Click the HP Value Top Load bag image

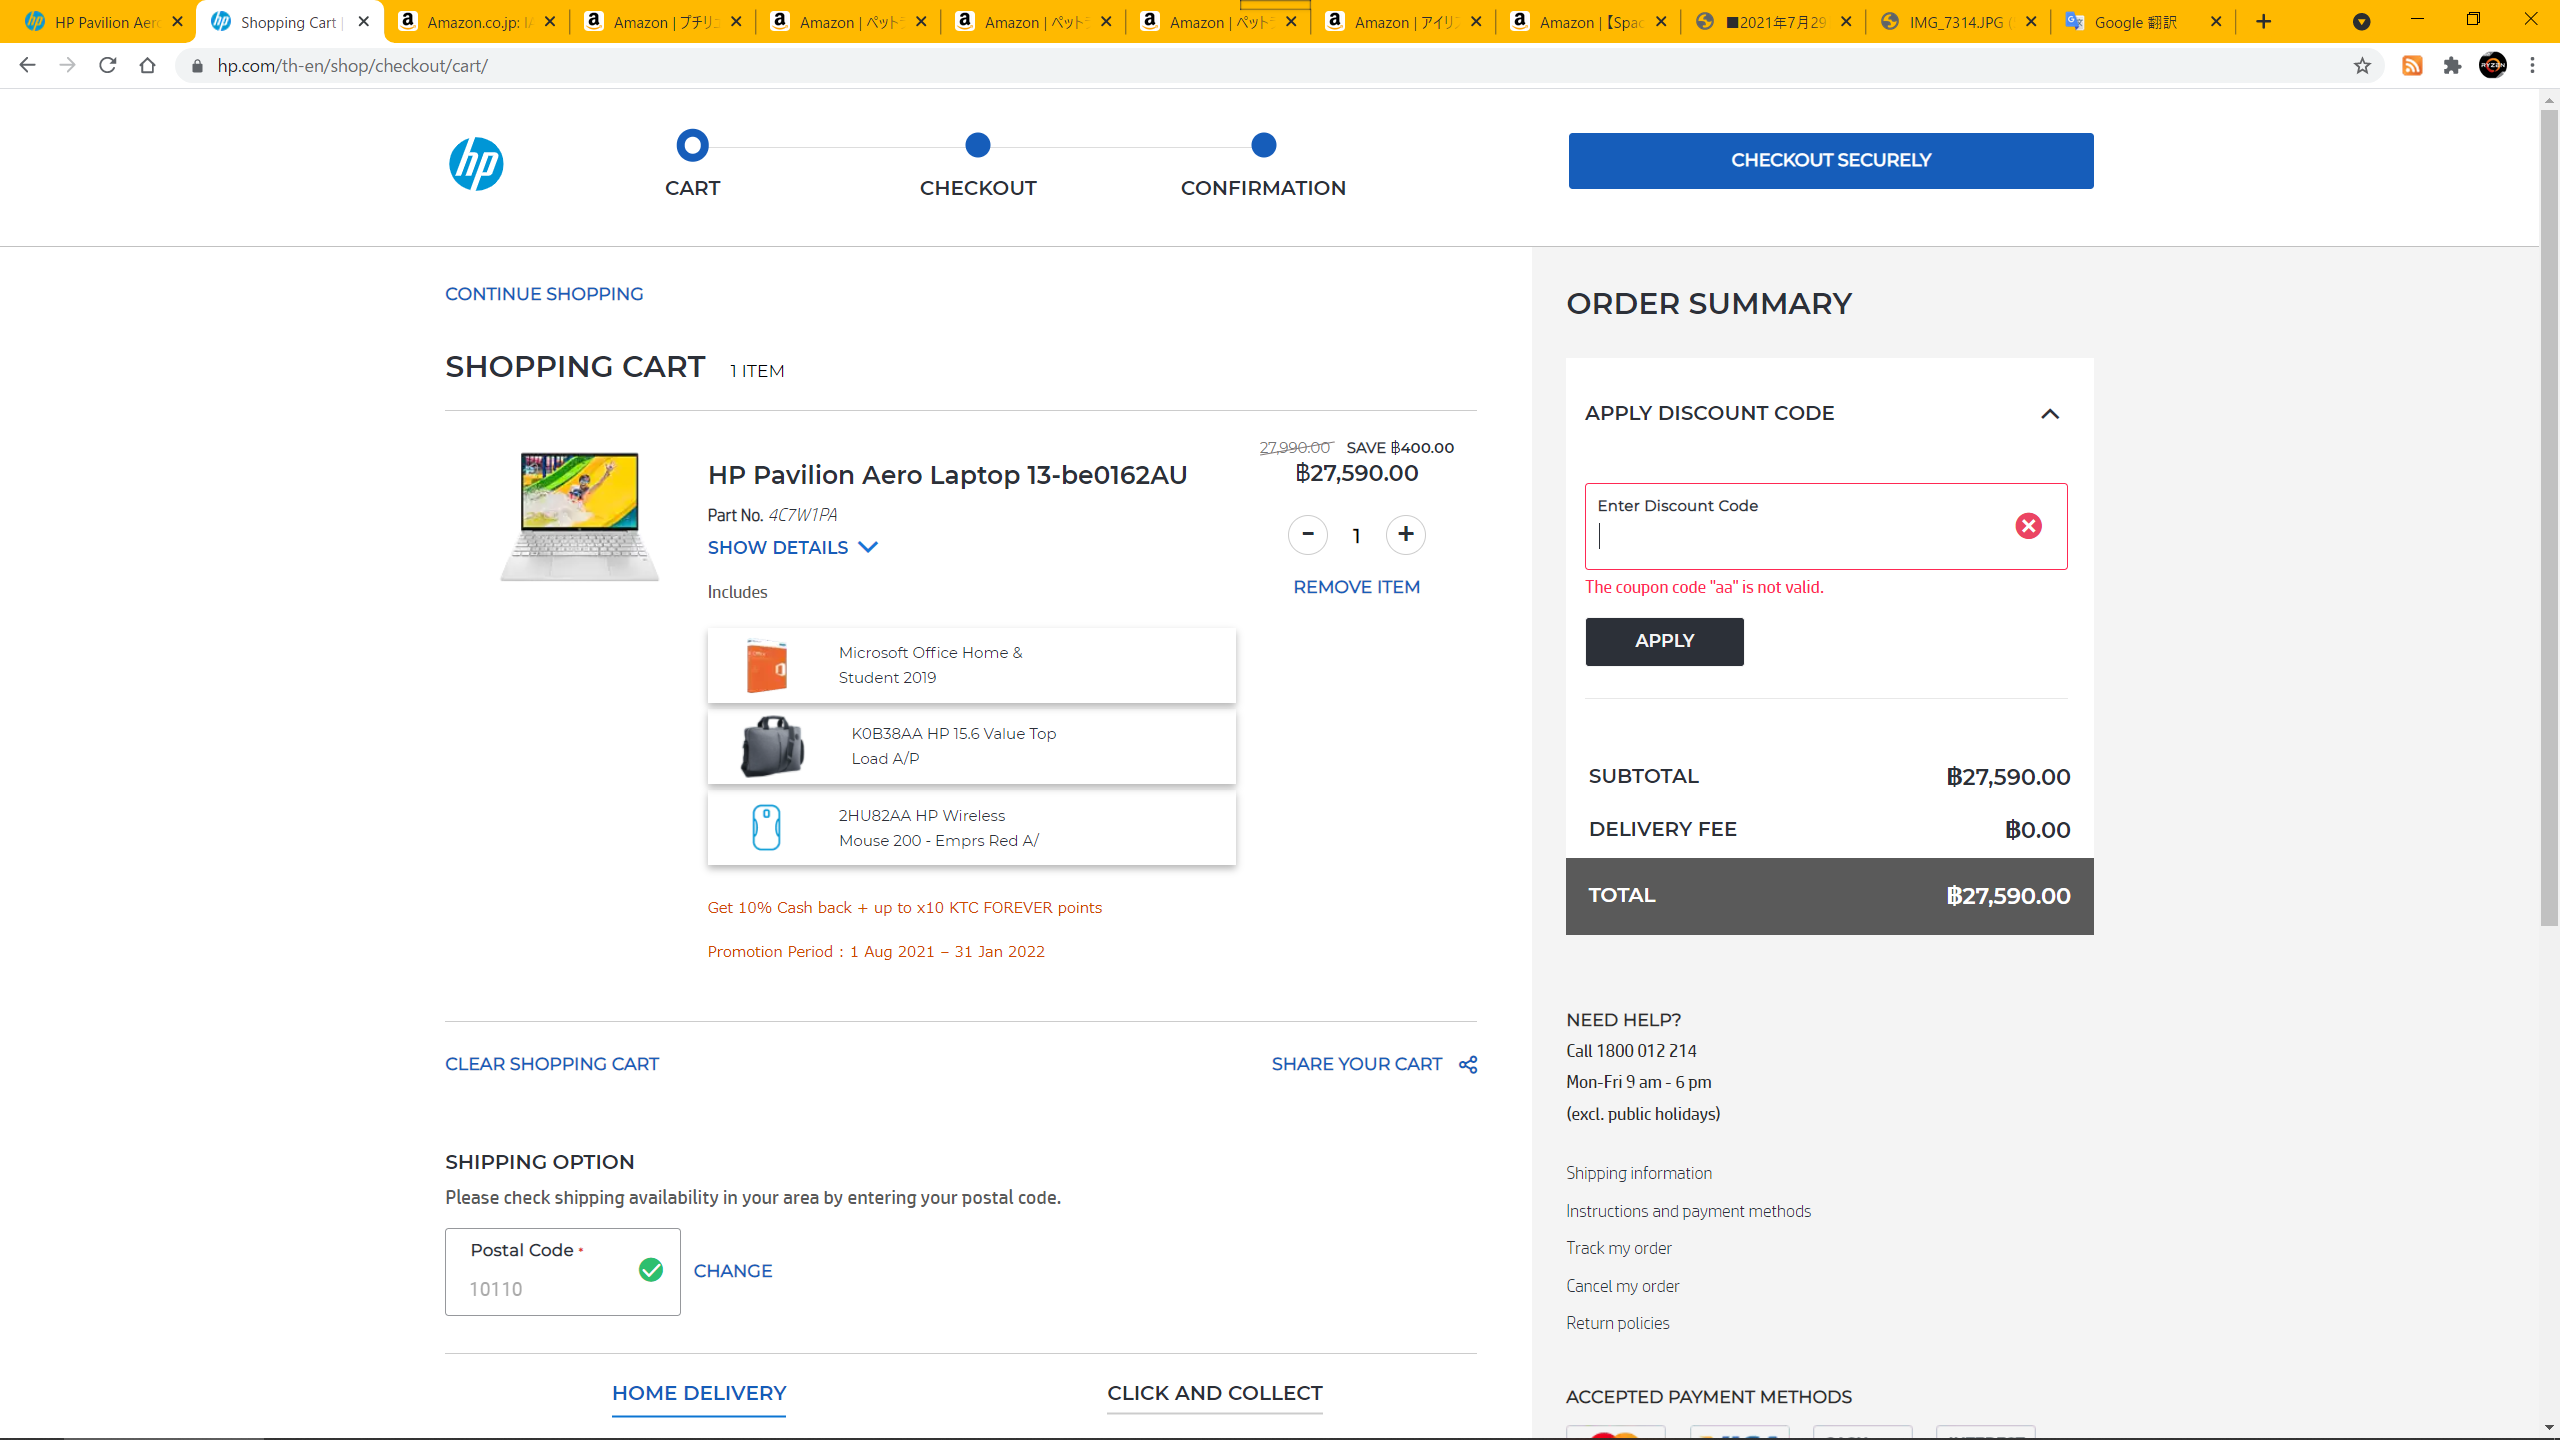tap(772, 747)
